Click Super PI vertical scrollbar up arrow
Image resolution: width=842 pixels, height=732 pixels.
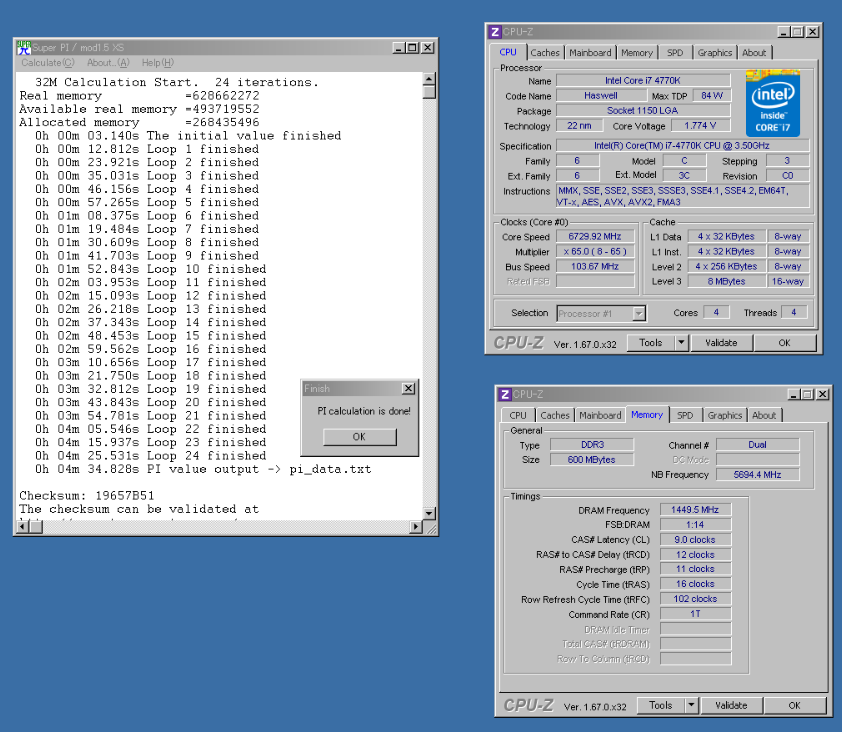click(x=429, y=79)
